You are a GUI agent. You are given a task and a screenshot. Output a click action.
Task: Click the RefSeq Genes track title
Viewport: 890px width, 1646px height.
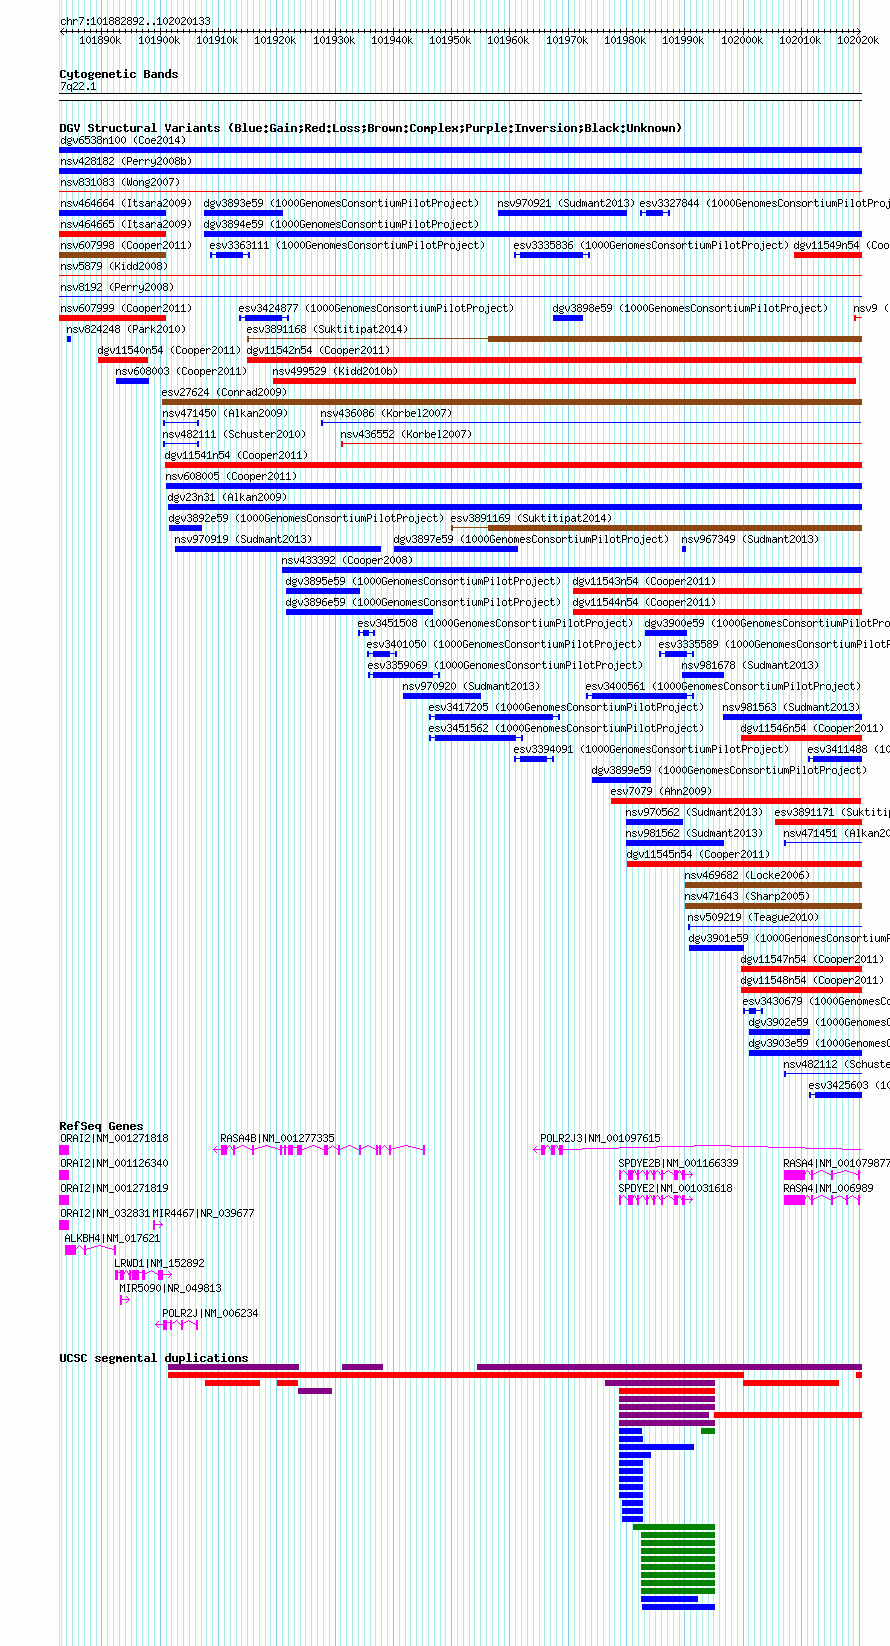pos(101,1126)
